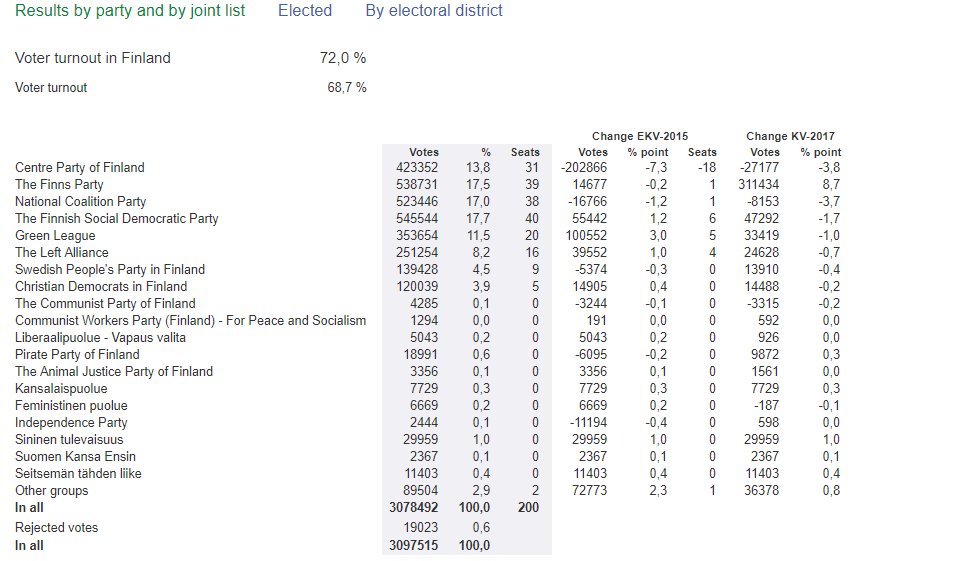Select The Finns Party name
This screenshot has height=561, width=964.
pyautogui.click(x=59, y=185)
